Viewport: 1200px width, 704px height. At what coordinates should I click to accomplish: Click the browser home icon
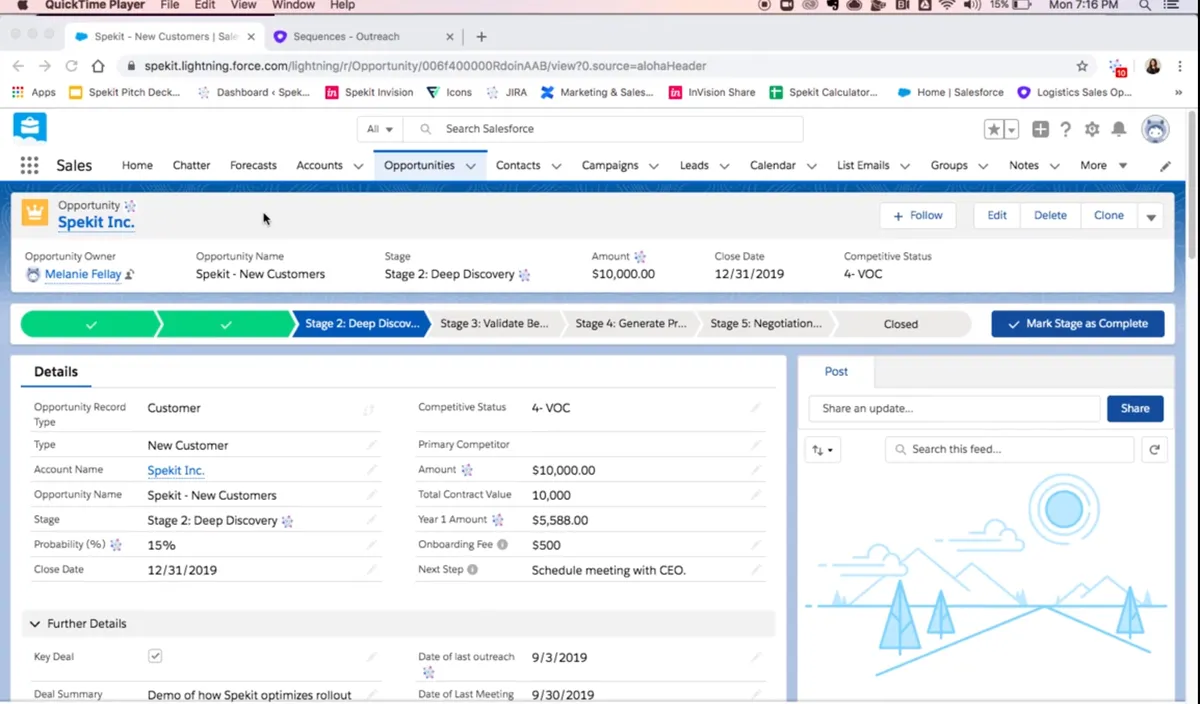pyautogui.click(x=98, y=66)
